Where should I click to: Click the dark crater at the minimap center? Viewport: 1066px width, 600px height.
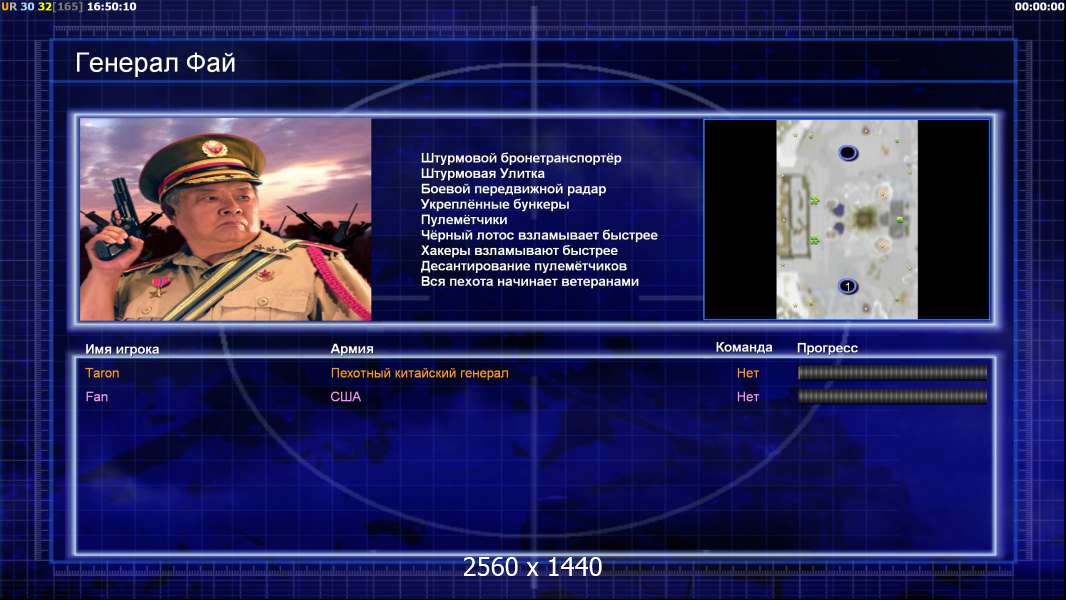(x=865, y=218)
